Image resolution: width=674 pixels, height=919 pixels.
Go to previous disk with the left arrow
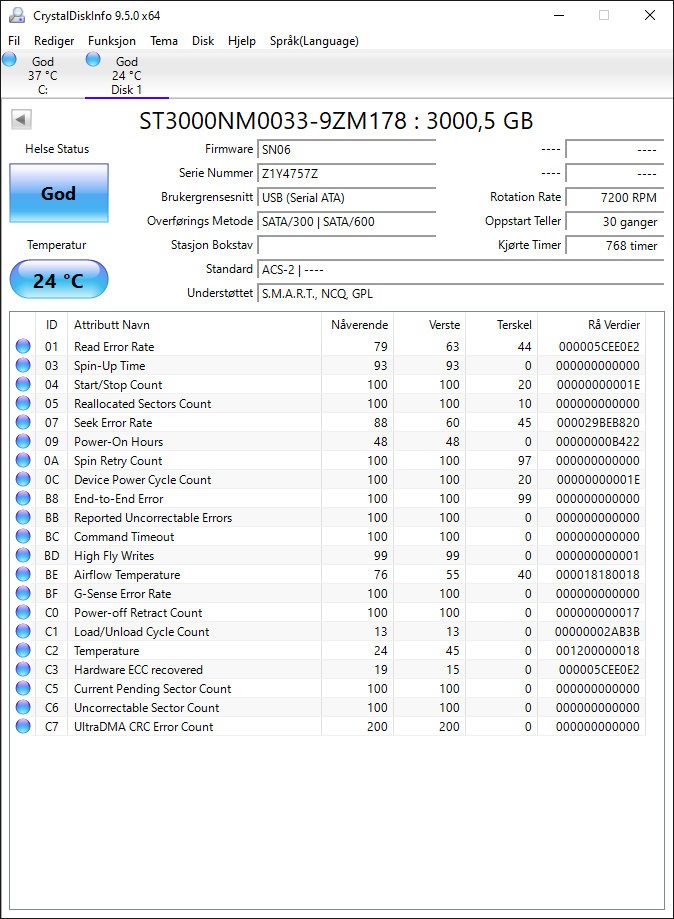(x=21, y=120)
